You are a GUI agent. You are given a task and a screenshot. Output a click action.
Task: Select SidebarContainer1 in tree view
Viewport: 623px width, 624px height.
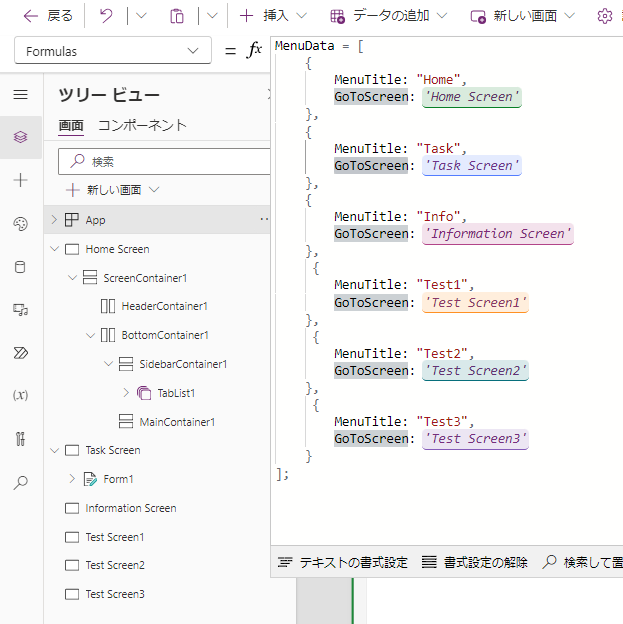click(x=183, y=364)
